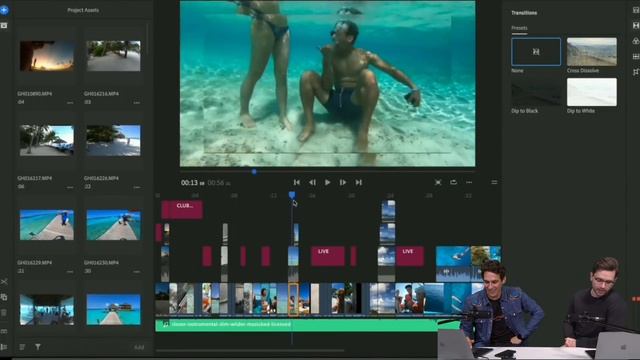Screen dimensions: 640x360
Task: Play the sequence preview
Action: point(327,182)
